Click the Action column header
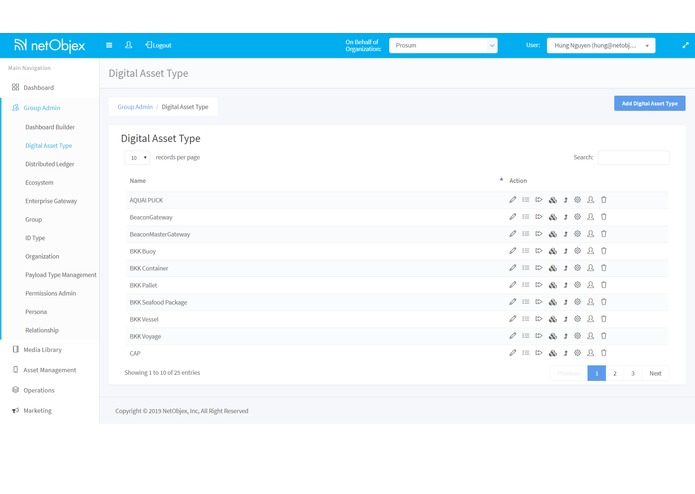Viewport: 695px width, 494px height. tap(518, 181)
